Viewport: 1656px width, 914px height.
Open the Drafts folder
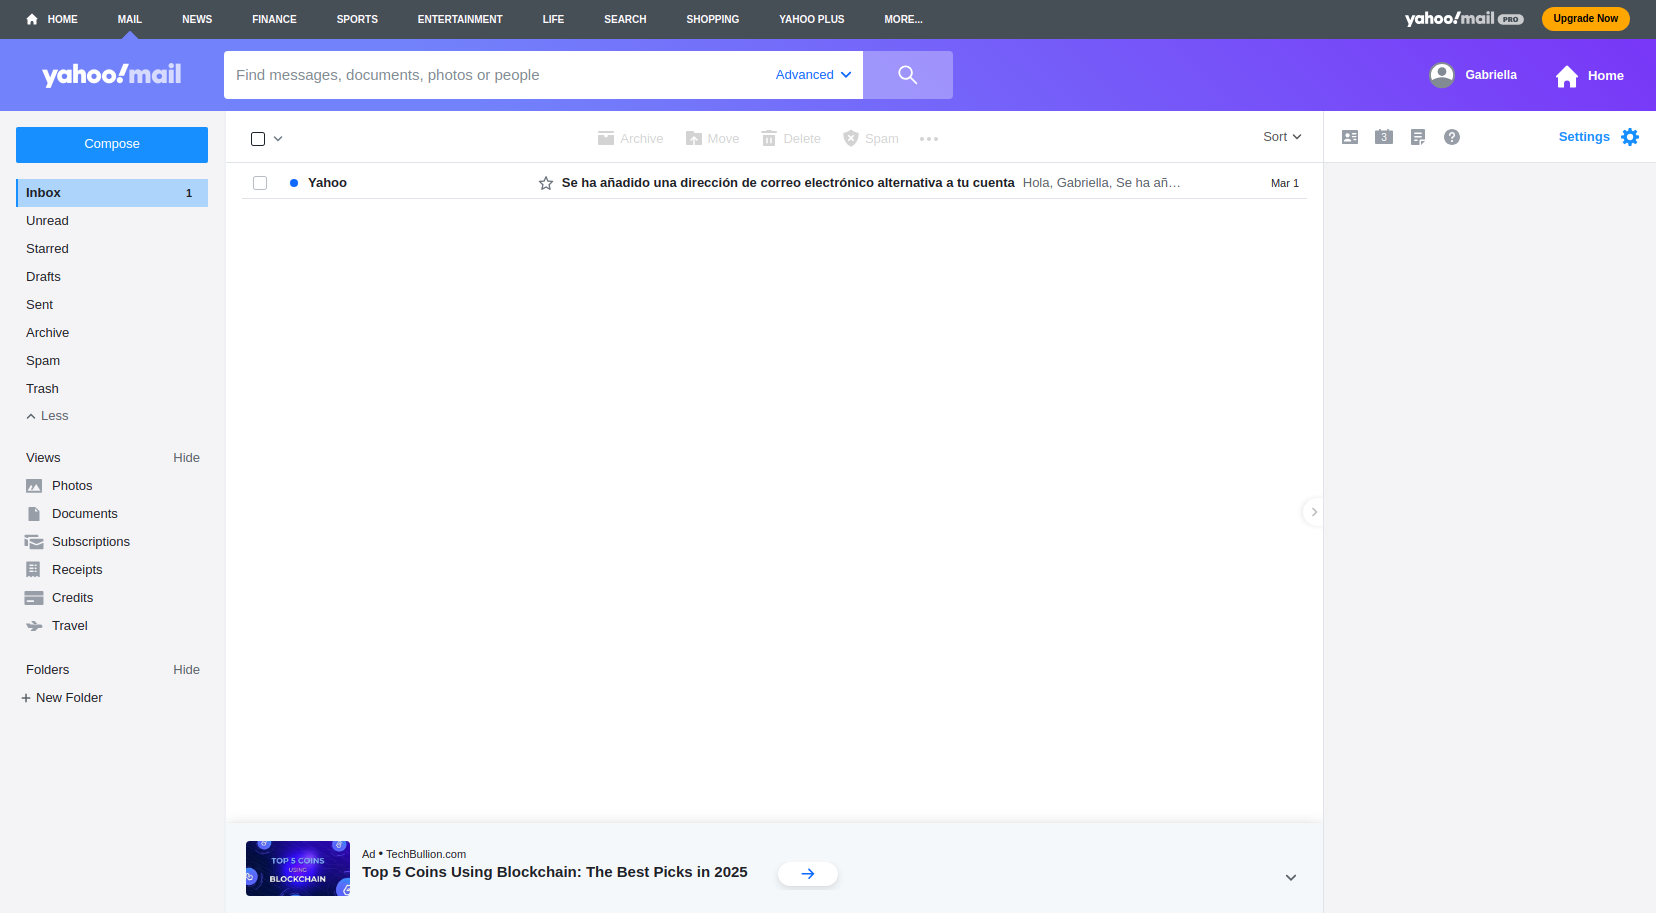[x=43, y=277]
